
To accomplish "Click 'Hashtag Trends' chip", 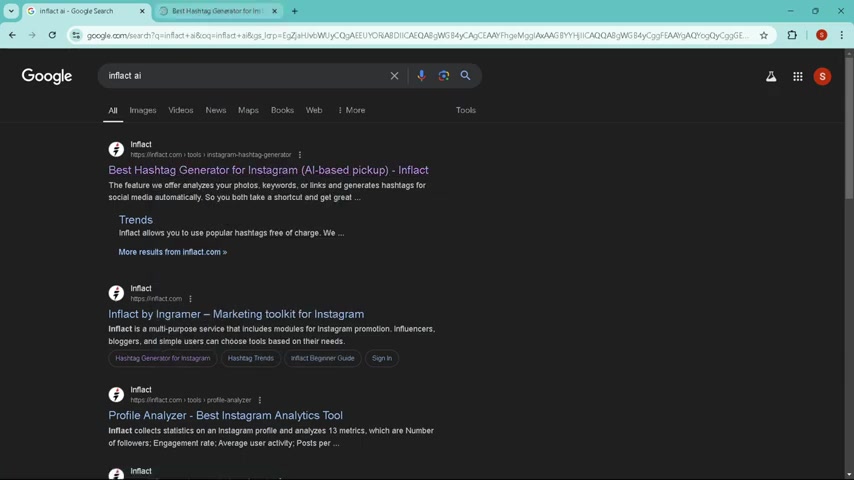I will [251, 358].
